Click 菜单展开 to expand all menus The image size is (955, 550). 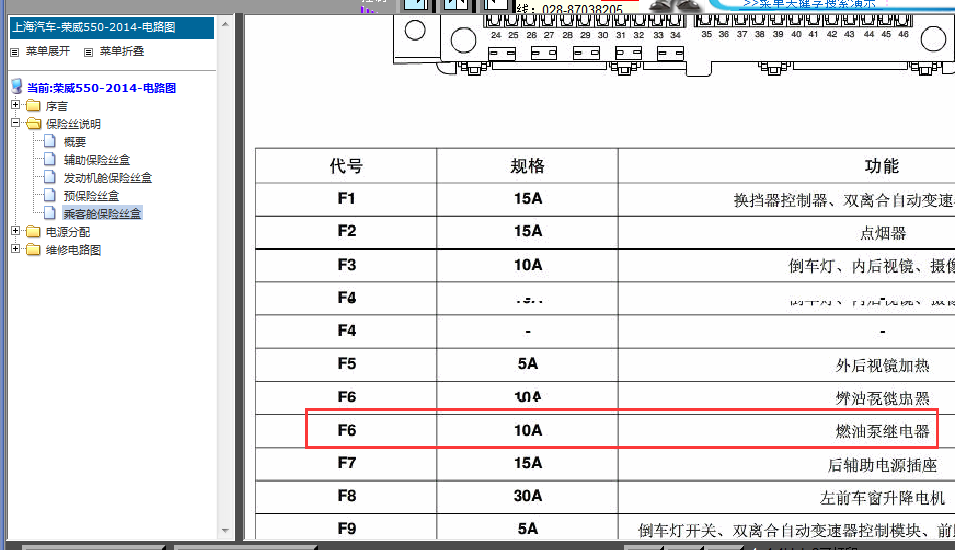48,51
